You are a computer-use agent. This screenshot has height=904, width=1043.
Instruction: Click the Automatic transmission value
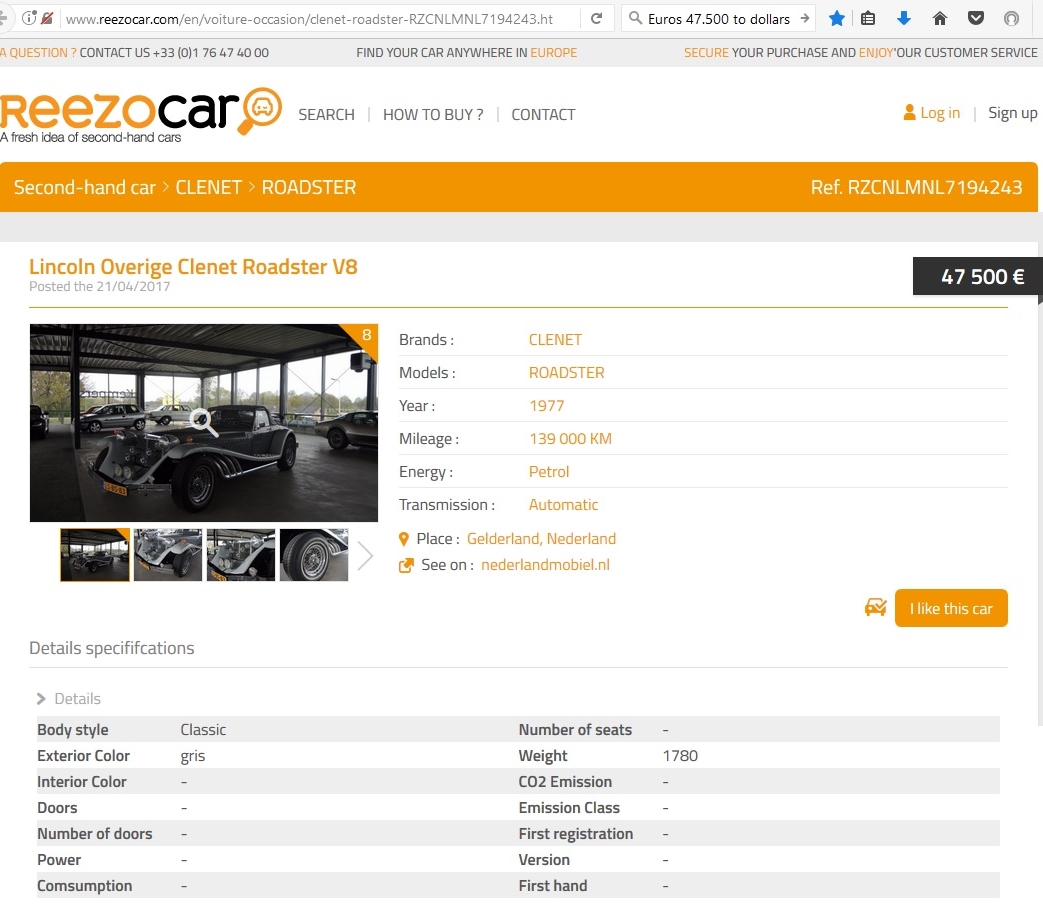(563, 505)
